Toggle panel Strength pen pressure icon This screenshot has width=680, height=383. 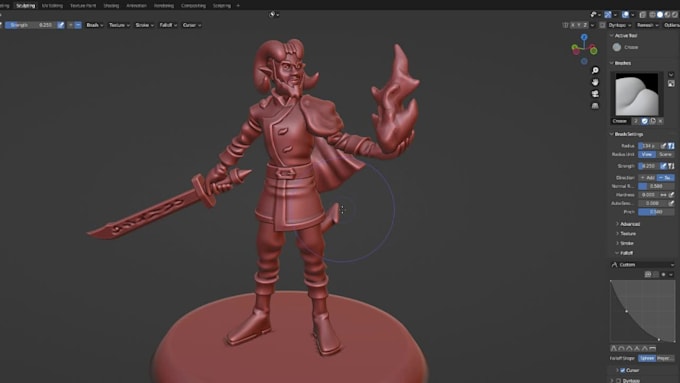pyautogui.click(x=663, y=166)
